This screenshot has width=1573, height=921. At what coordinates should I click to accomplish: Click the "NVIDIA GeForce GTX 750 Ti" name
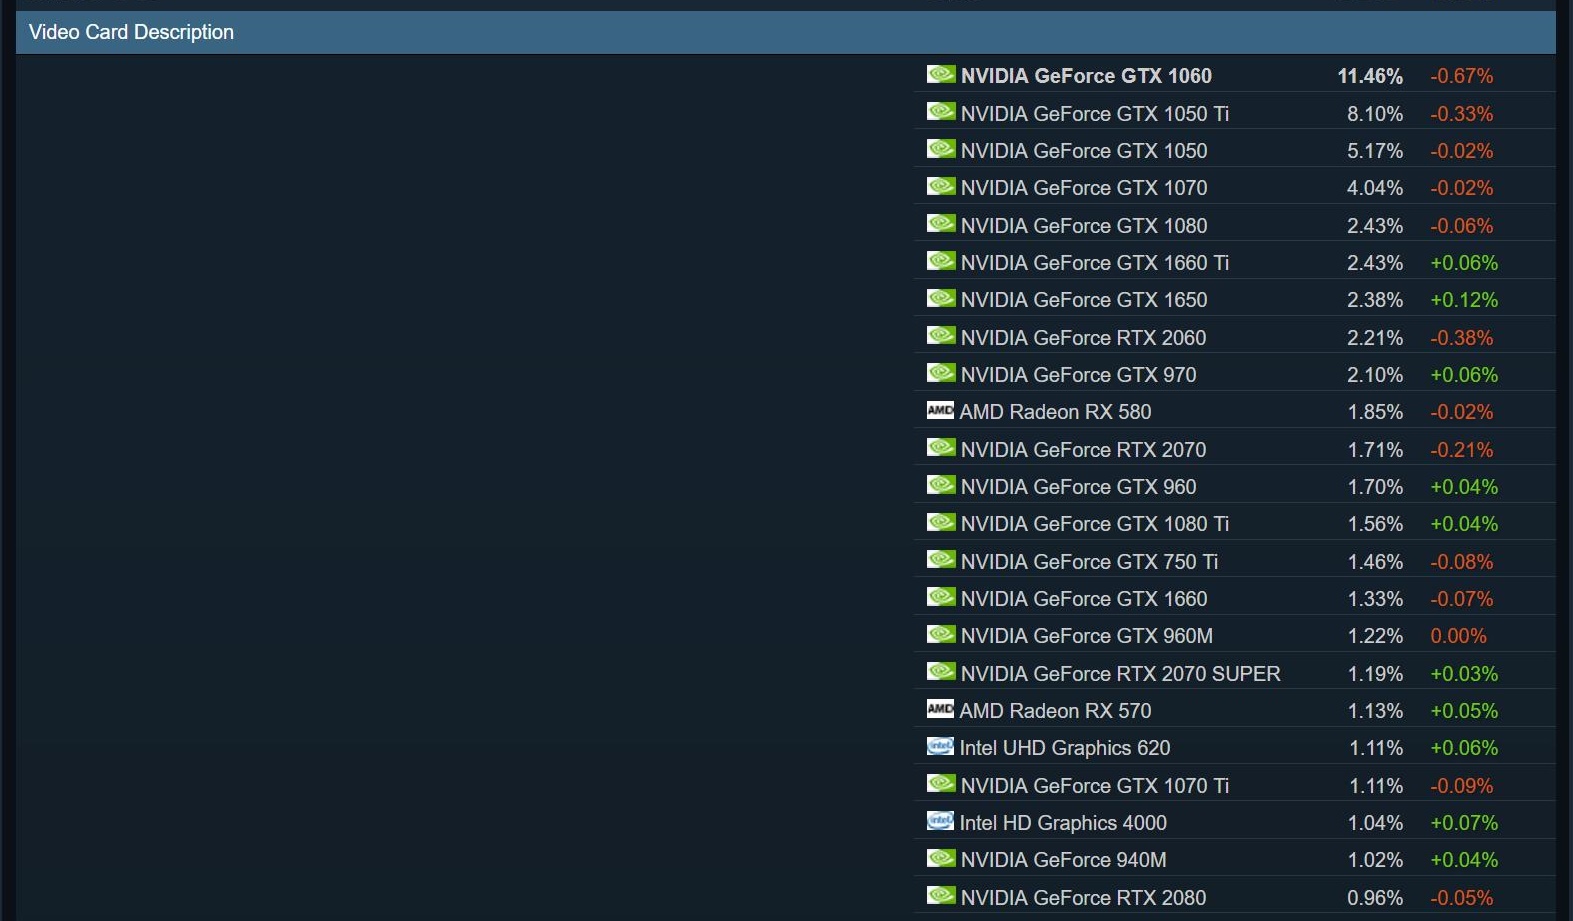coord(1090,562)
